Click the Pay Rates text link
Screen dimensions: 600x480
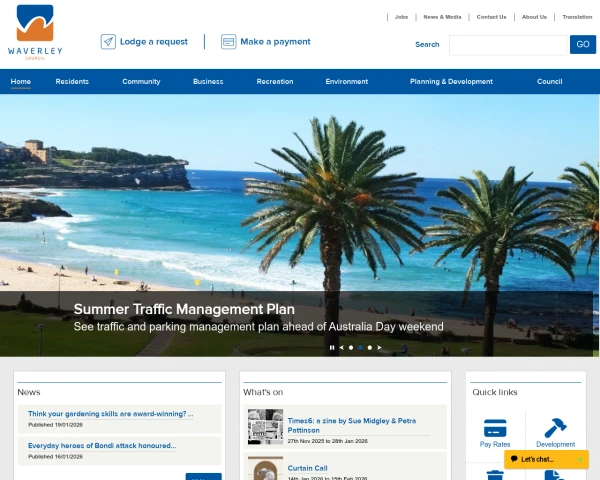pos(495,444)
